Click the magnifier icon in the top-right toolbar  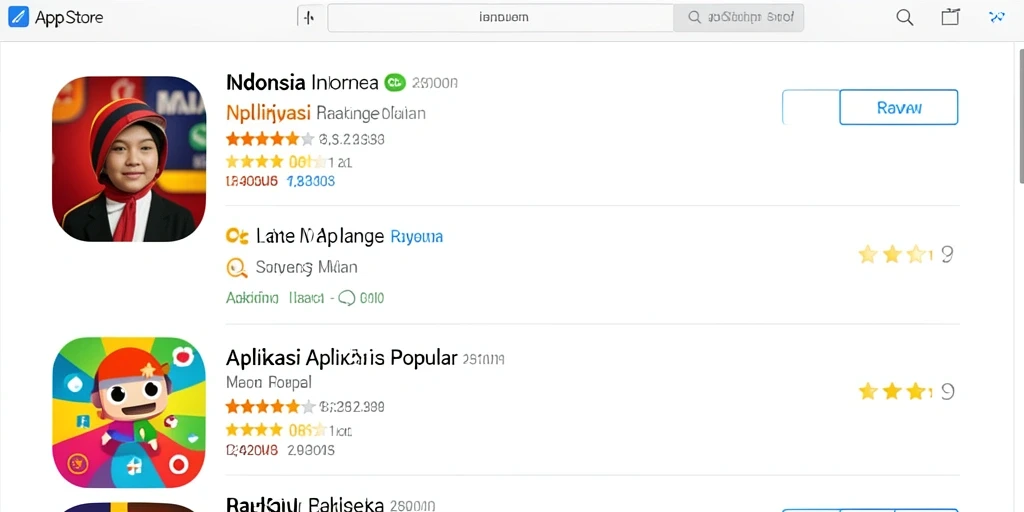tap(904, 18)
